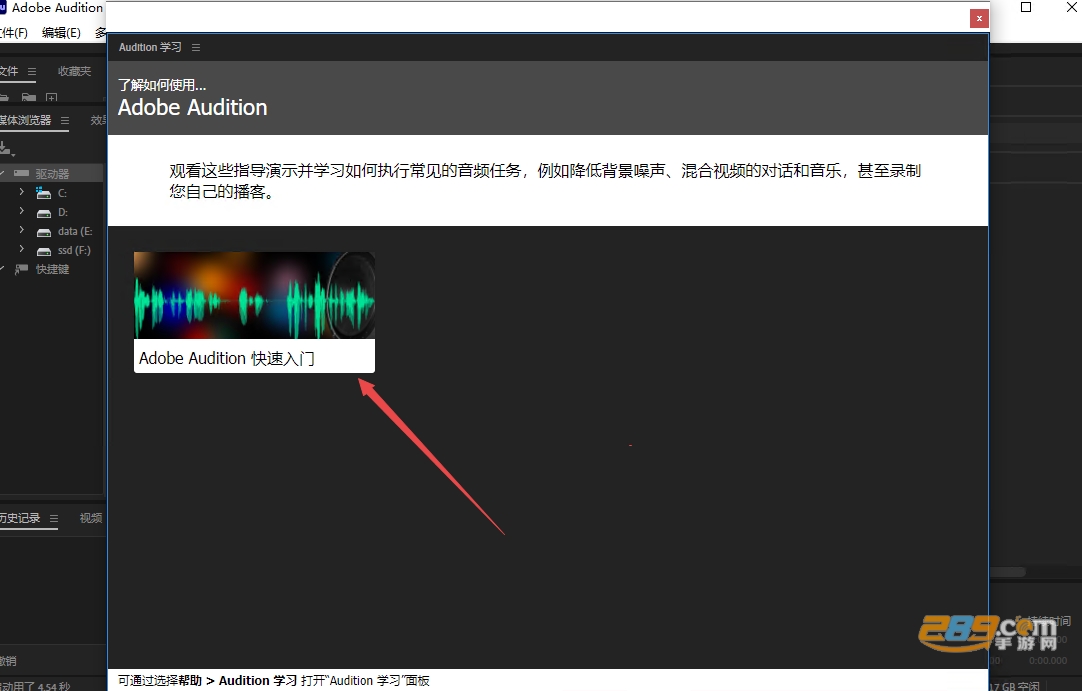Image resolution: width=1082 pixels, height=691 pixels.
Task: Close the learning dialog with red X
Action: click(978, 19)
